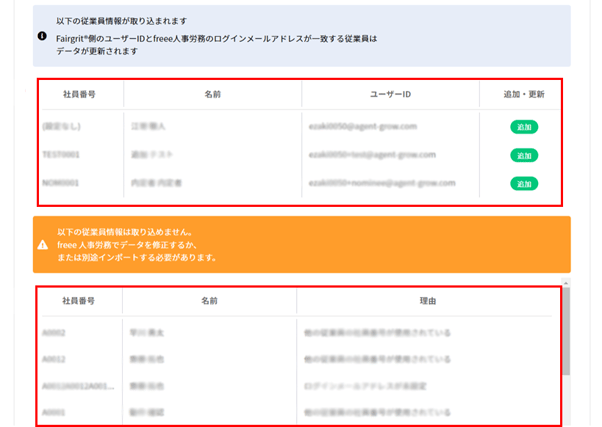Click the ユーザーID column header

pos(393,95)
